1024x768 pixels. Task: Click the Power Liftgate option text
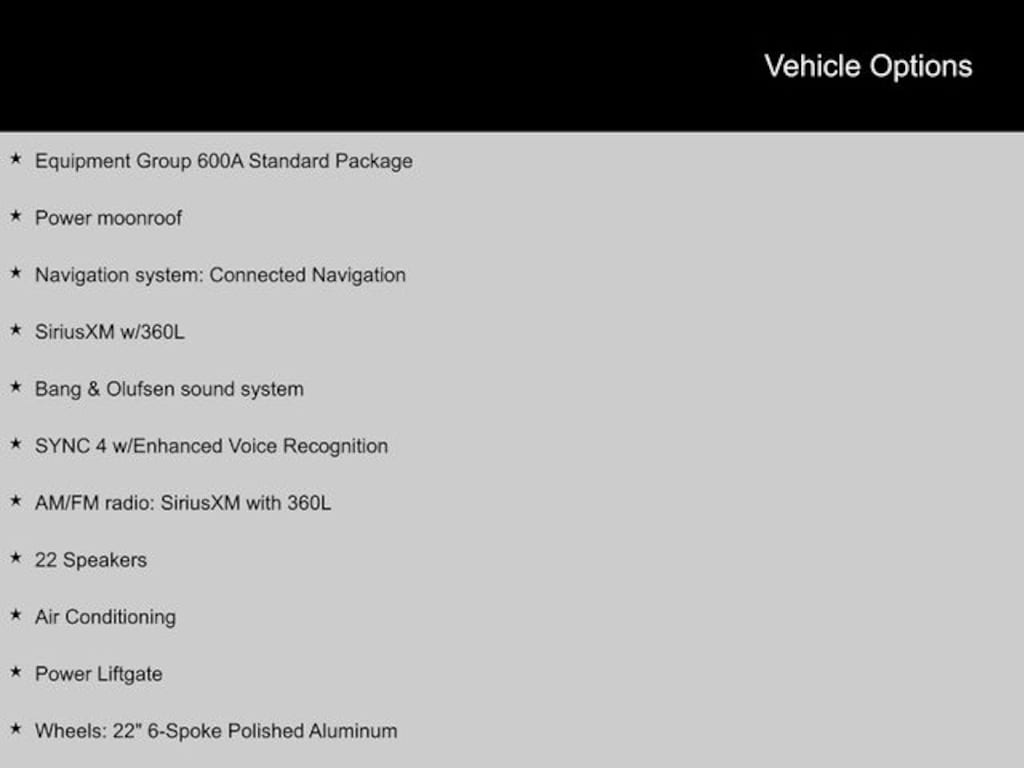98,674
